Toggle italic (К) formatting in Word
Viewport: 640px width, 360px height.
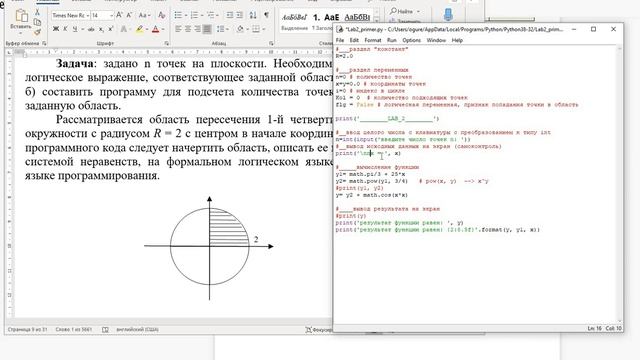[x=65, y=29]
